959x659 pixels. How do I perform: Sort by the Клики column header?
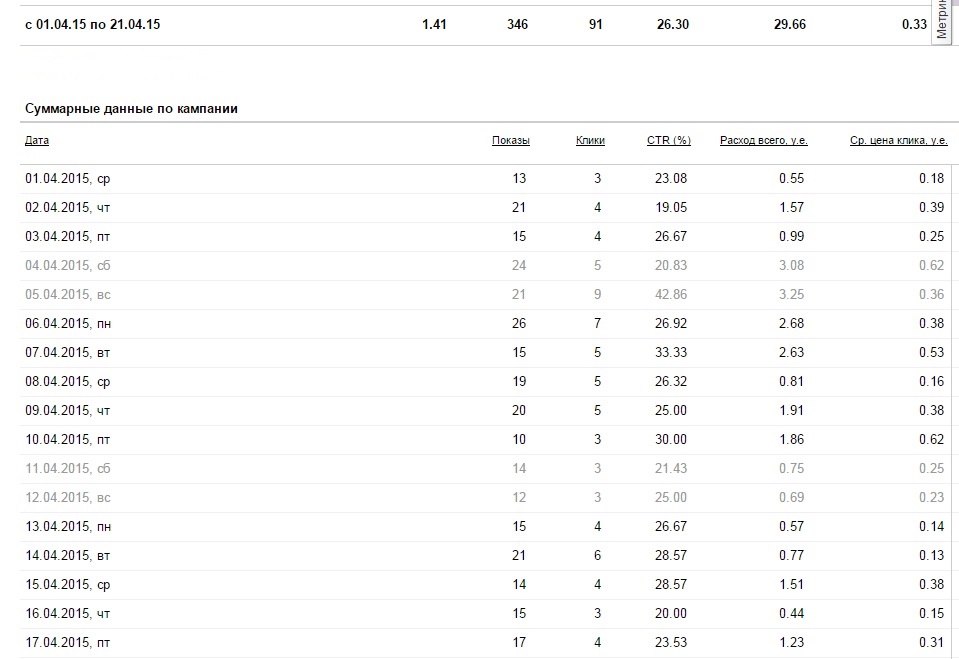[590, 140]
